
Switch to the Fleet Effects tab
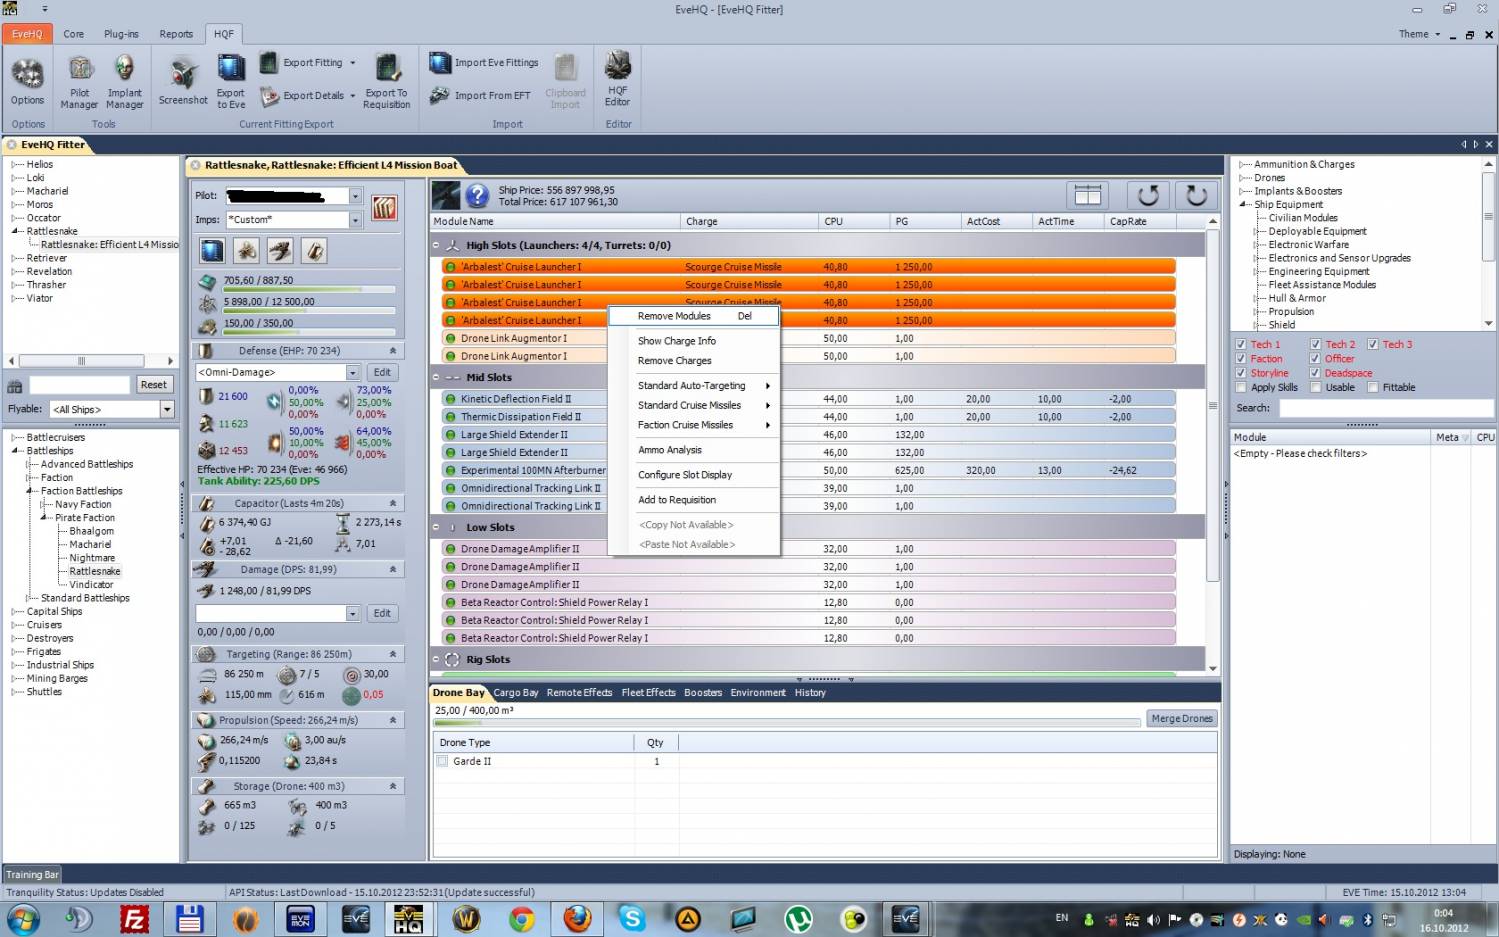(648, 693)
